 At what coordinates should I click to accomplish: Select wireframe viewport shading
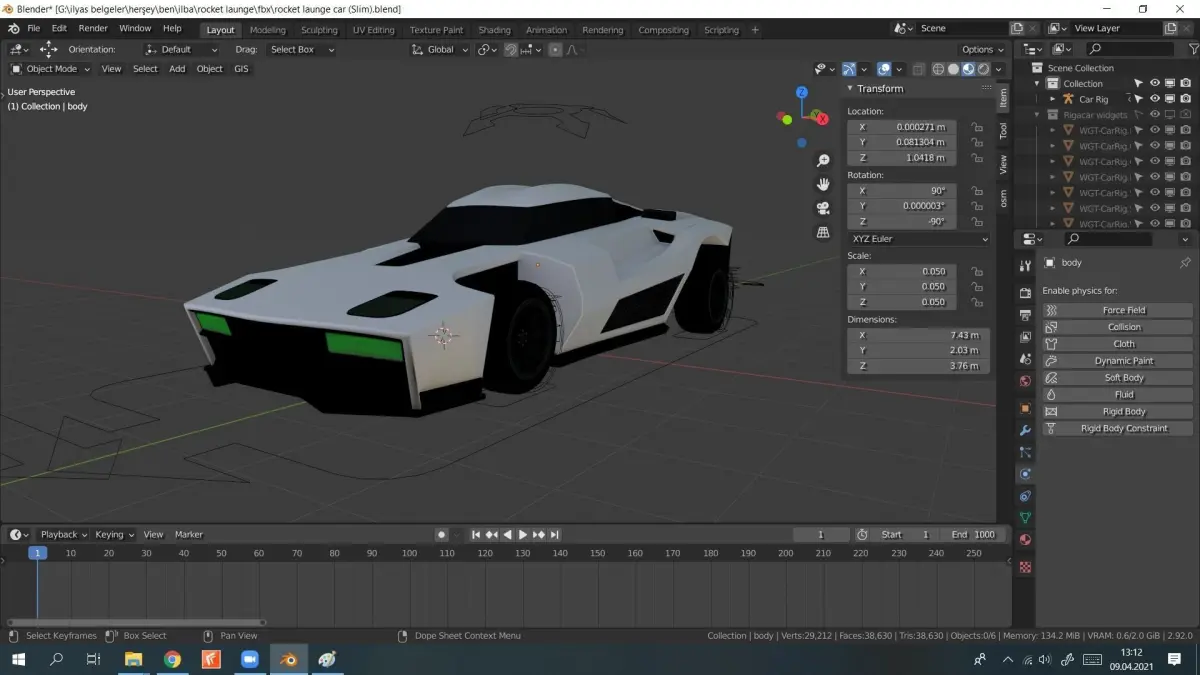point(938,69)
